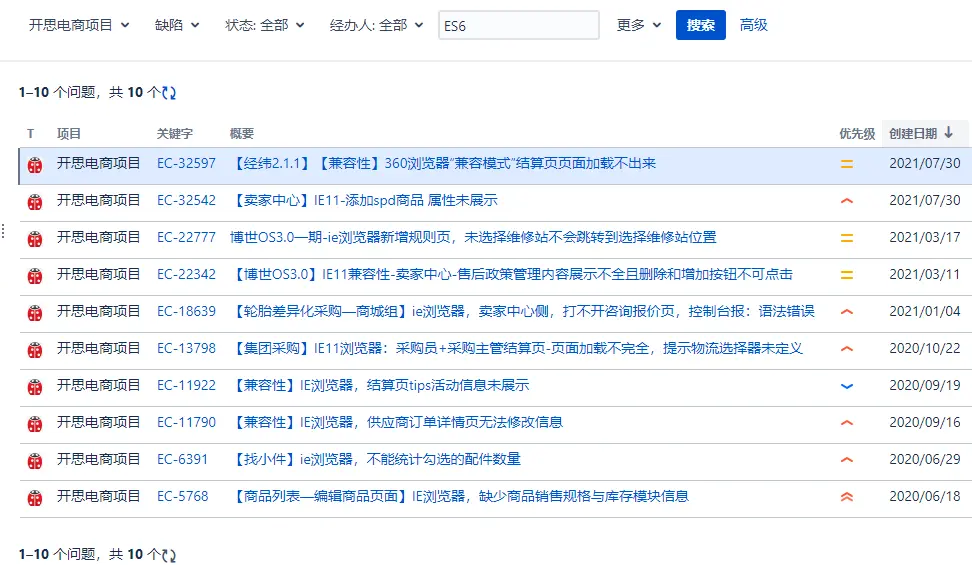Screen dimensions: 972x565
Task: Click high priority icon for EC-32542
Action: click(847, 201)
